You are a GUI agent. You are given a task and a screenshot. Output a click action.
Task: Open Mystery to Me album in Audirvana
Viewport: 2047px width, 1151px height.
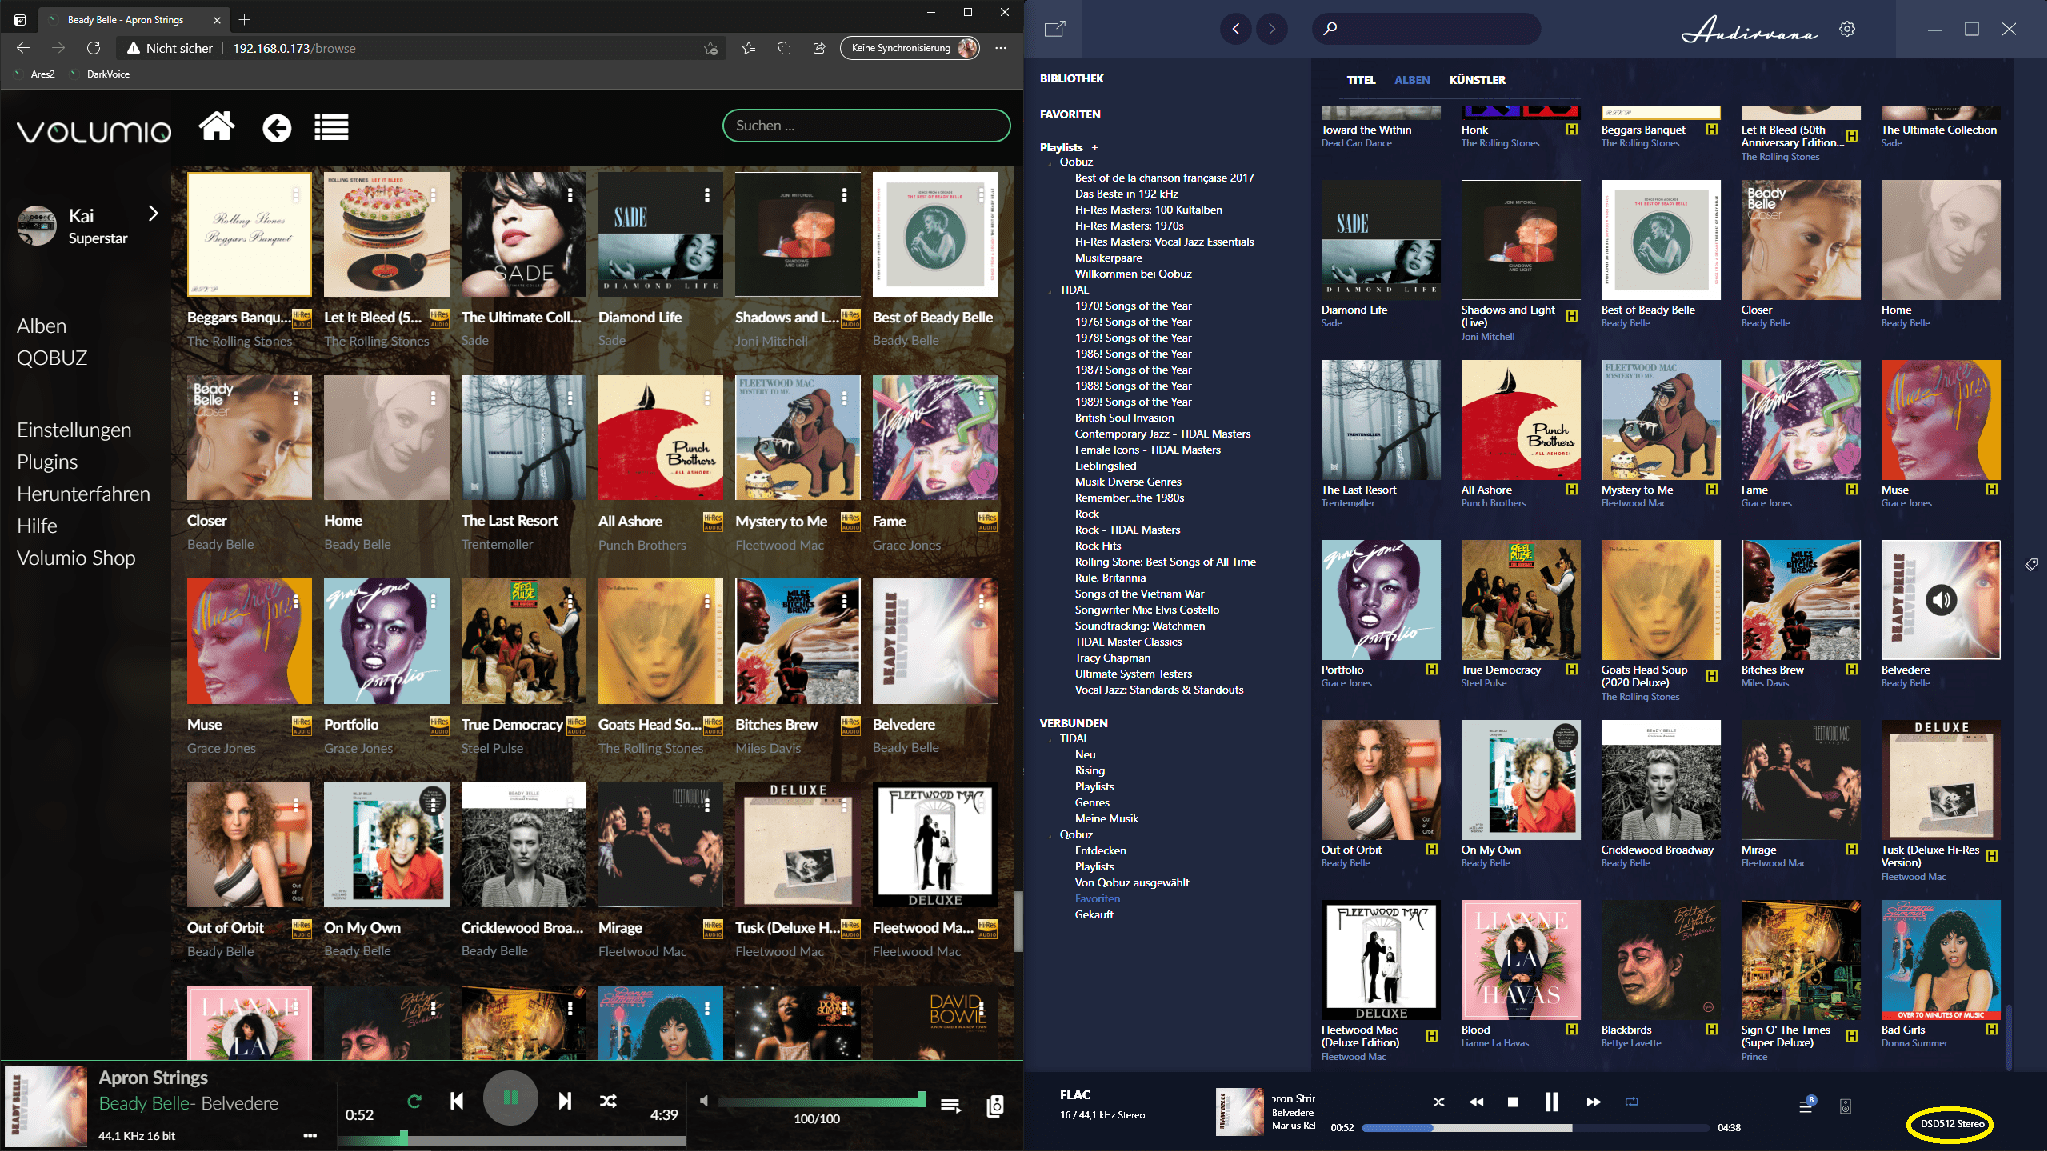click(x=1661, y=420)
